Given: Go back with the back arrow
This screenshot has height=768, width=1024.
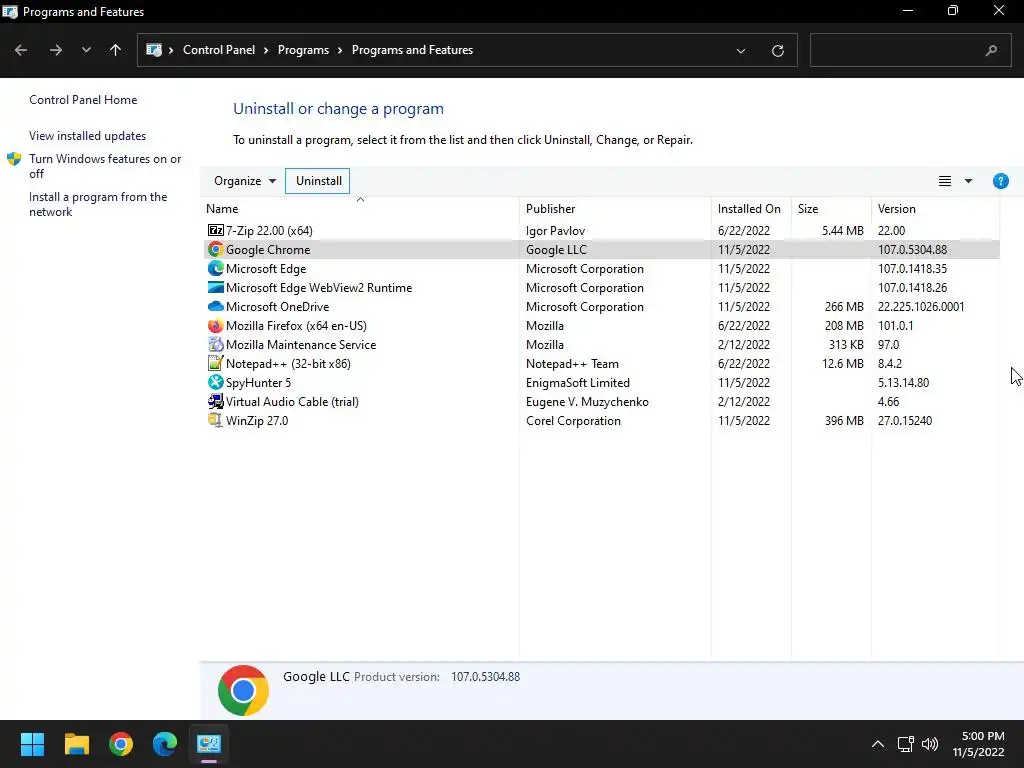Looking at the screenshot, I should 21,50.
